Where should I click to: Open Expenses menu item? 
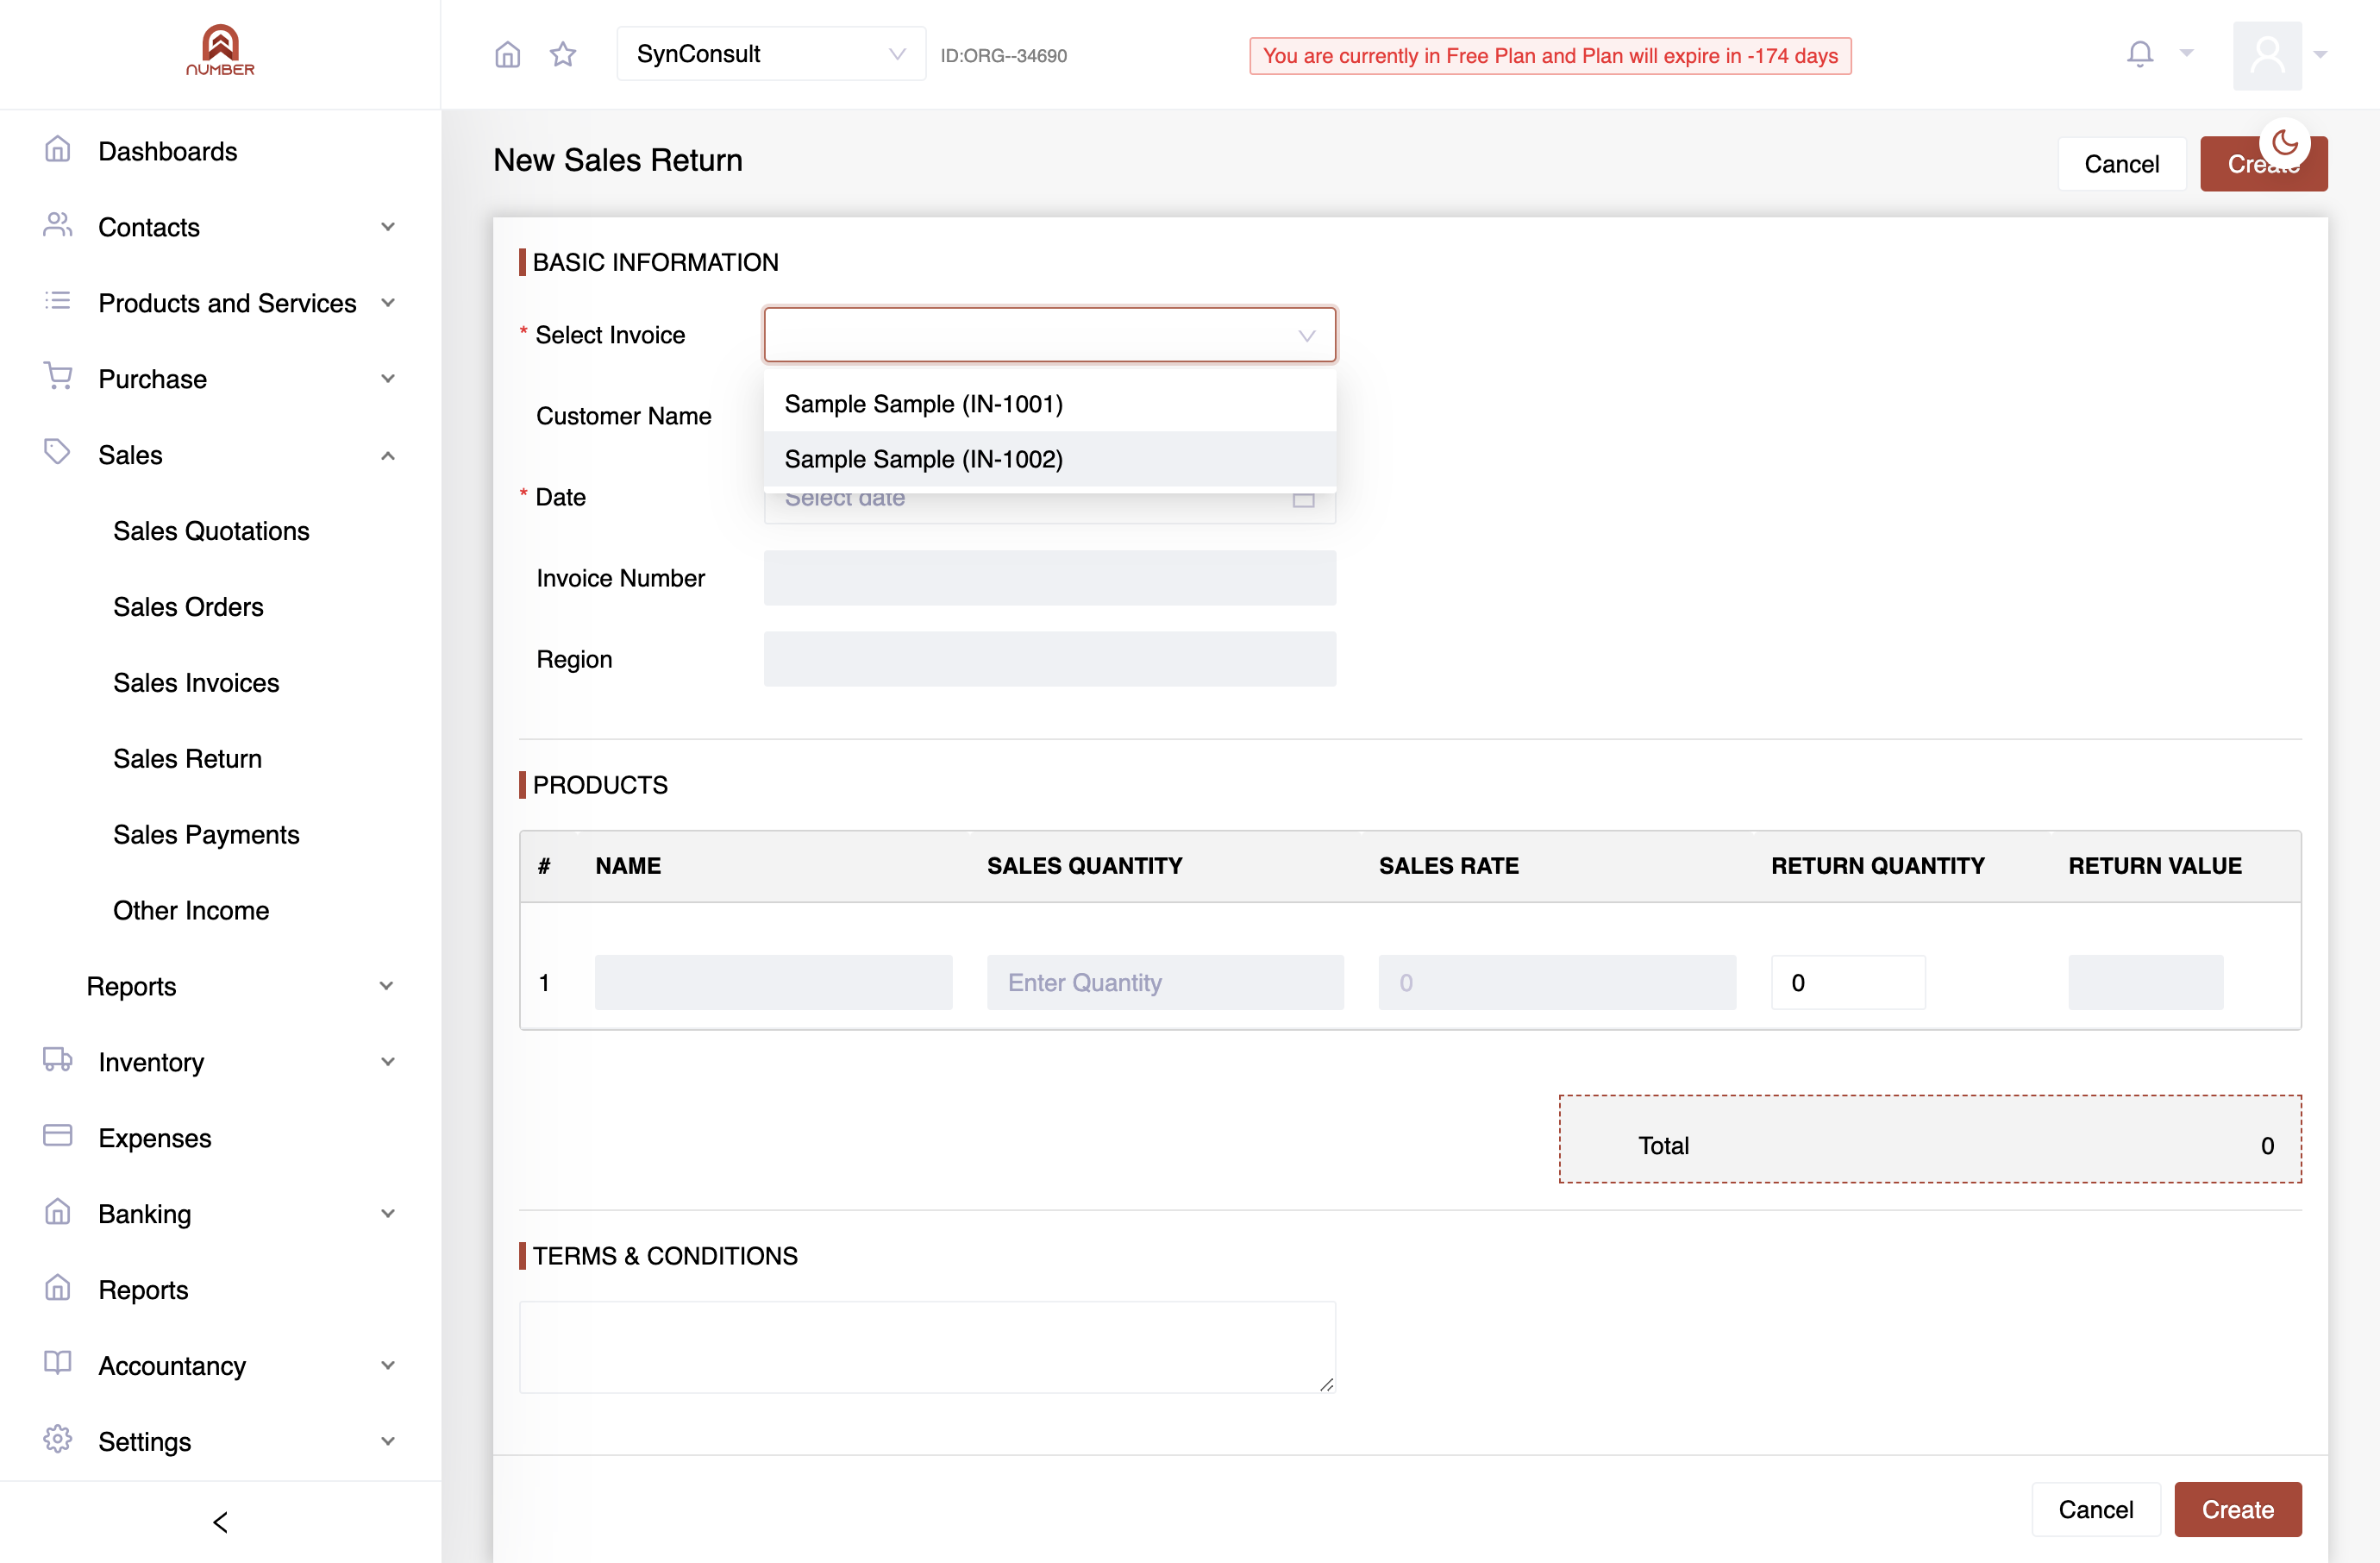(x=154, y=1138)
